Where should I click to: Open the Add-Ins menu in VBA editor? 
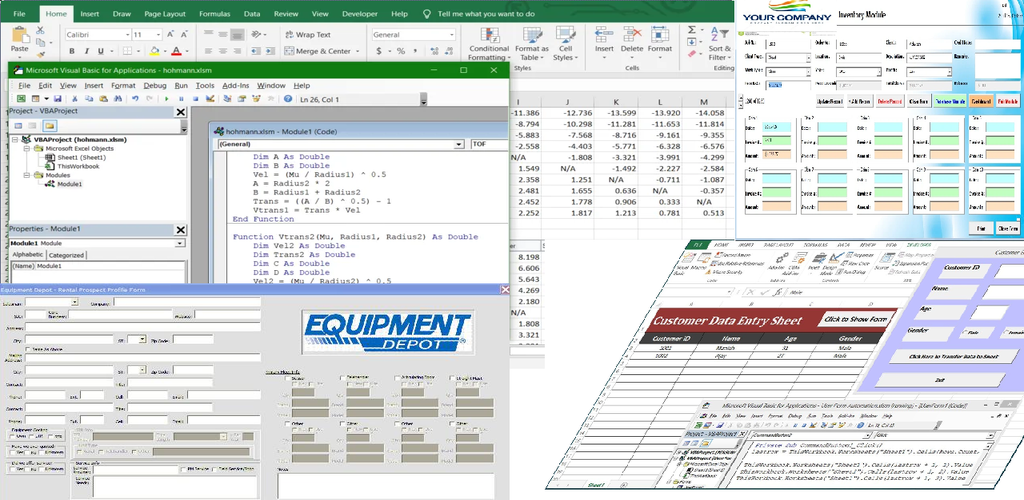click(x=236, y=86)
